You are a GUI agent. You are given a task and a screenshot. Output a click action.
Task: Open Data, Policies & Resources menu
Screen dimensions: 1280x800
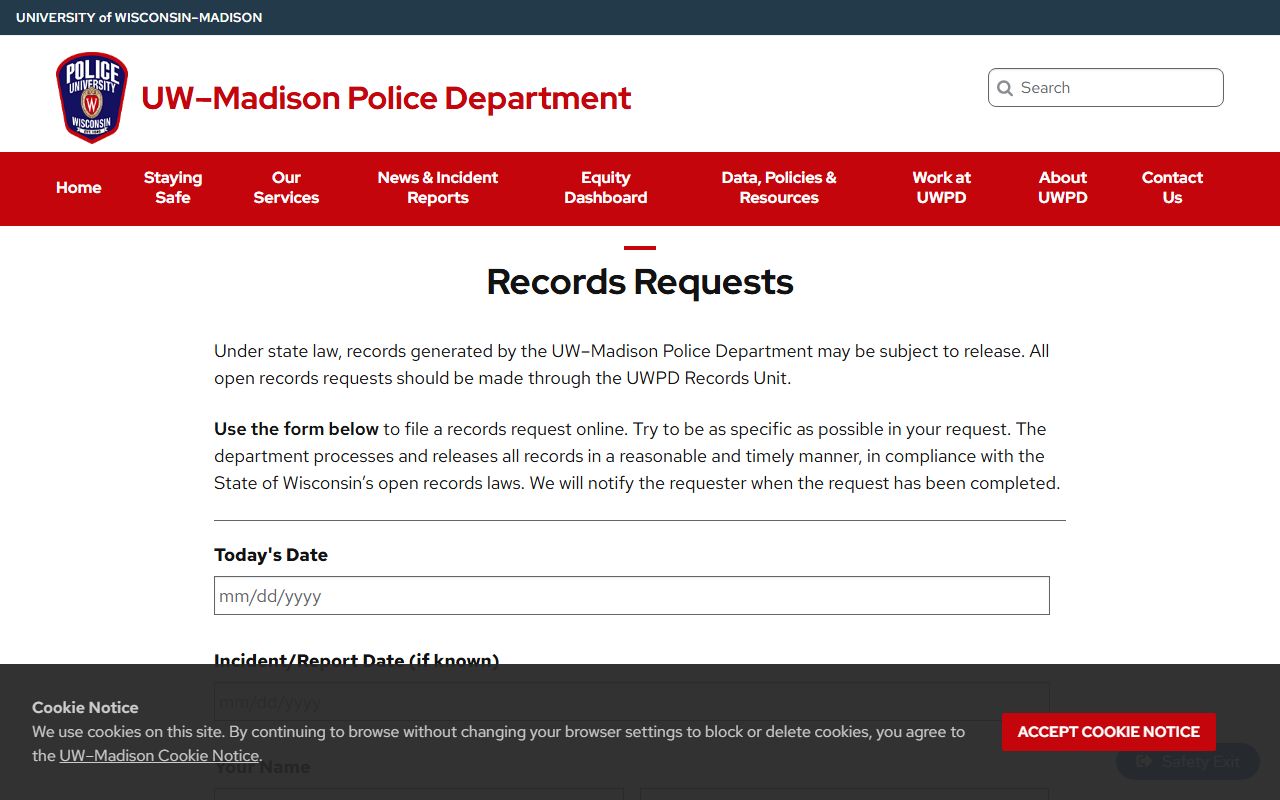[779, 188]
